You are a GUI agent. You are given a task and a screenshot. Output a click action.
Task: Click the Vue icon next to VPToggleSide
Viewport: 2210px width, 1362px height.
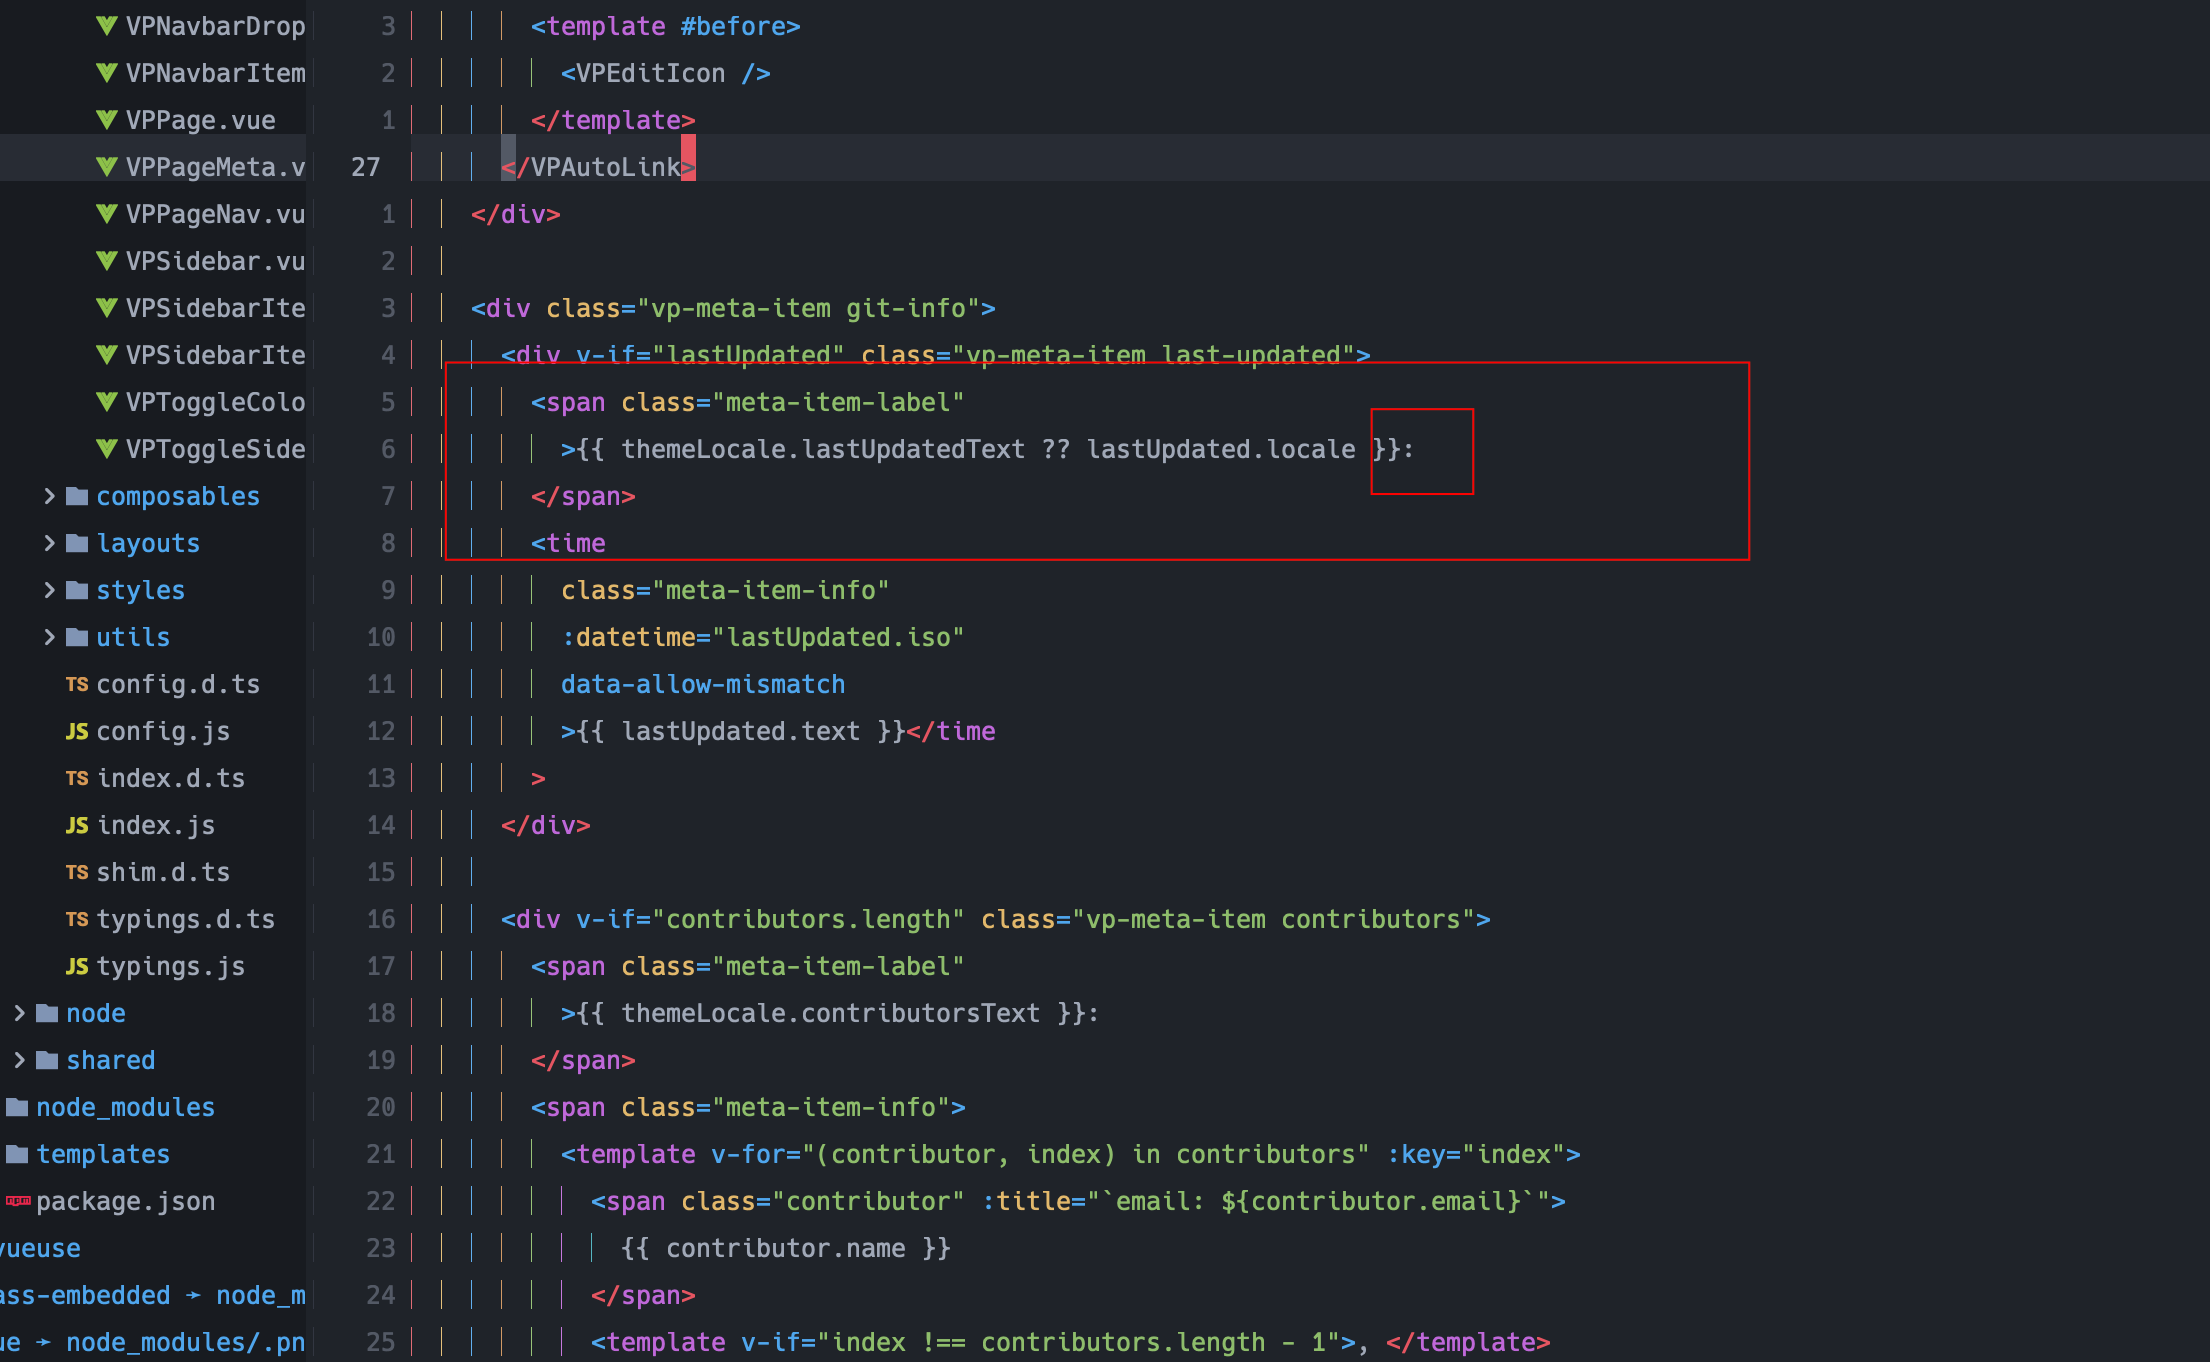[107, 449]
